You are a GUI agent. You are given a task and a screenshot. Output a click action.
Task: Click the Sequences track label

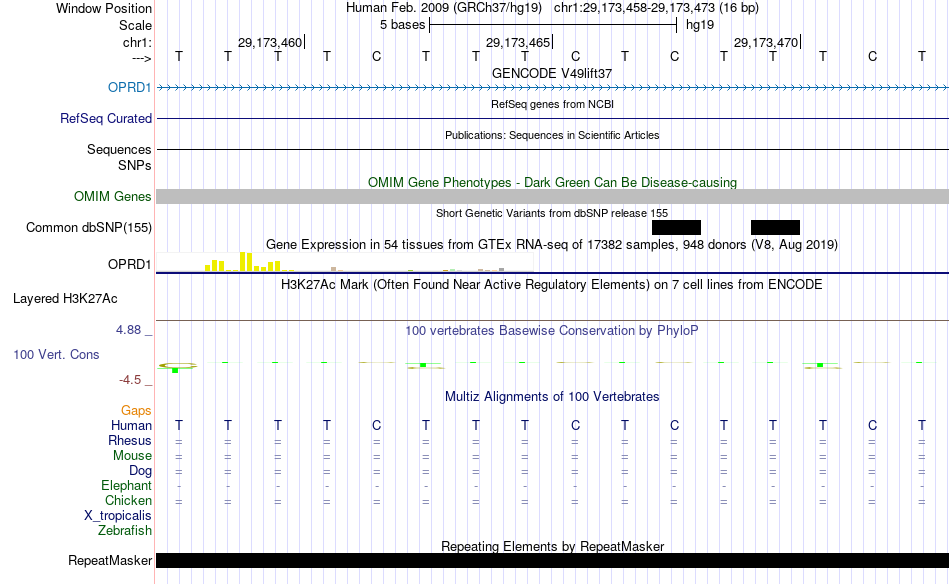pos(119,149)
